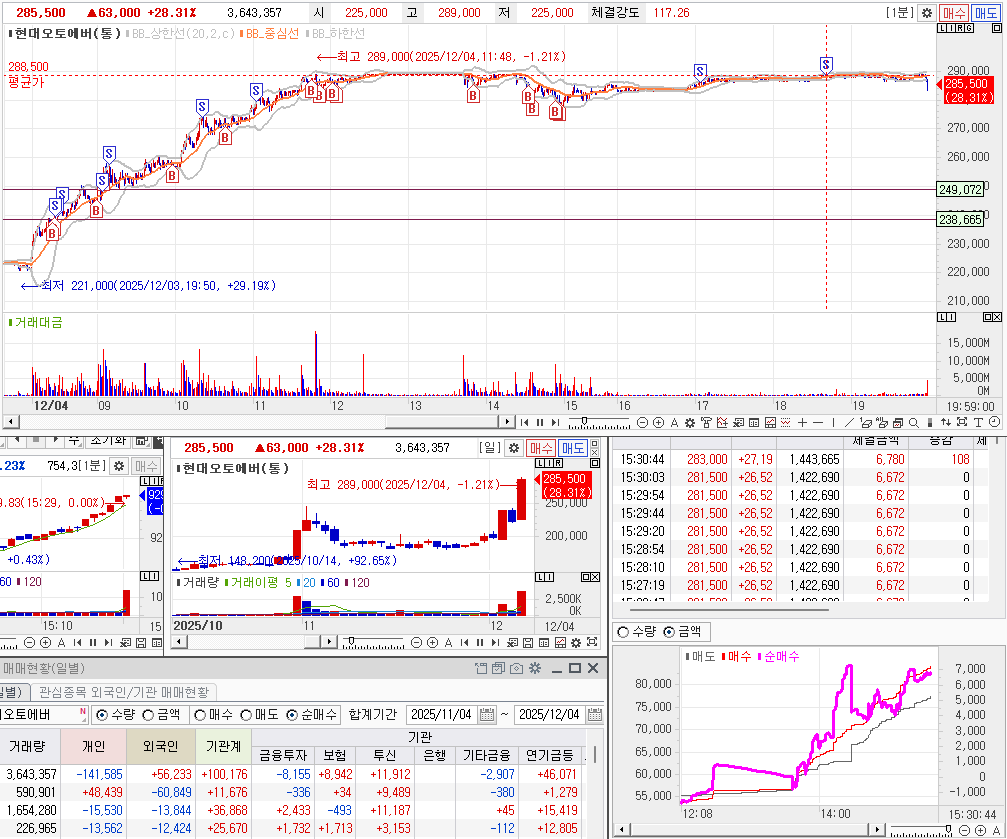This screenshot has height=839, width=1007.
Task: Click 외국인 column header
Action: click(161, 746)
